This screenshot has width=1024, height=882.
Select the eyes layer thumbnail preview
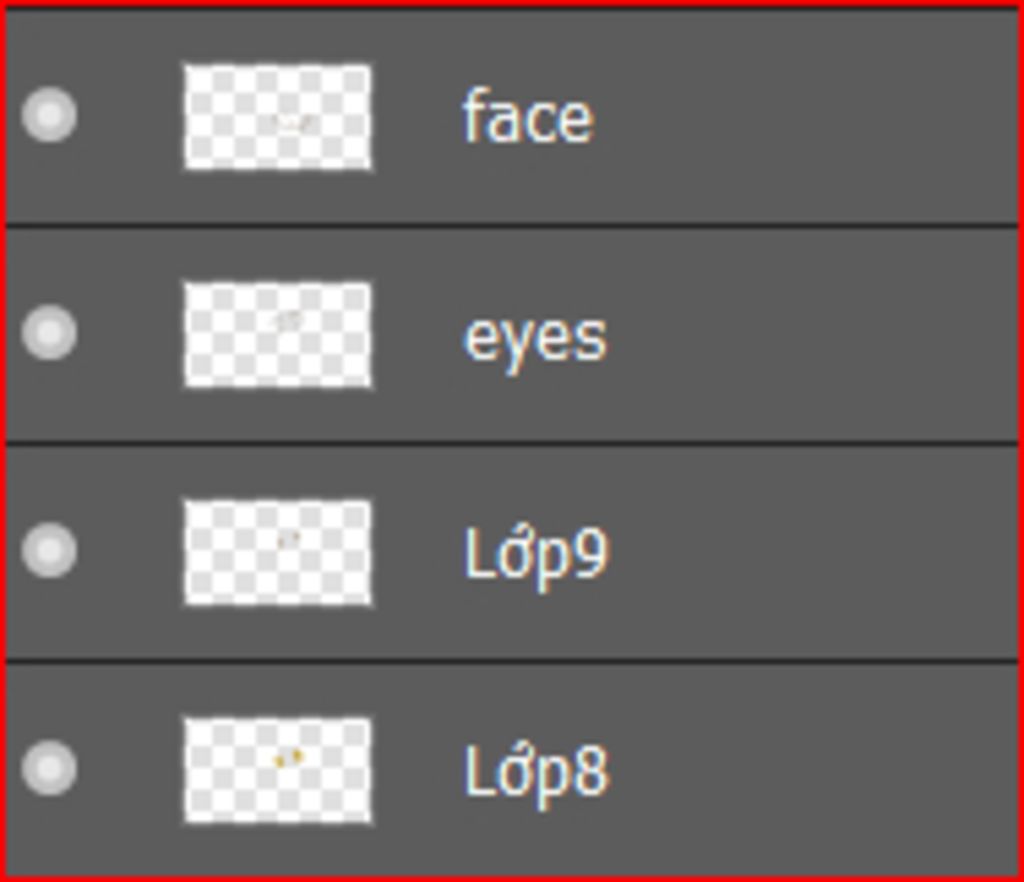coord(278,335)
